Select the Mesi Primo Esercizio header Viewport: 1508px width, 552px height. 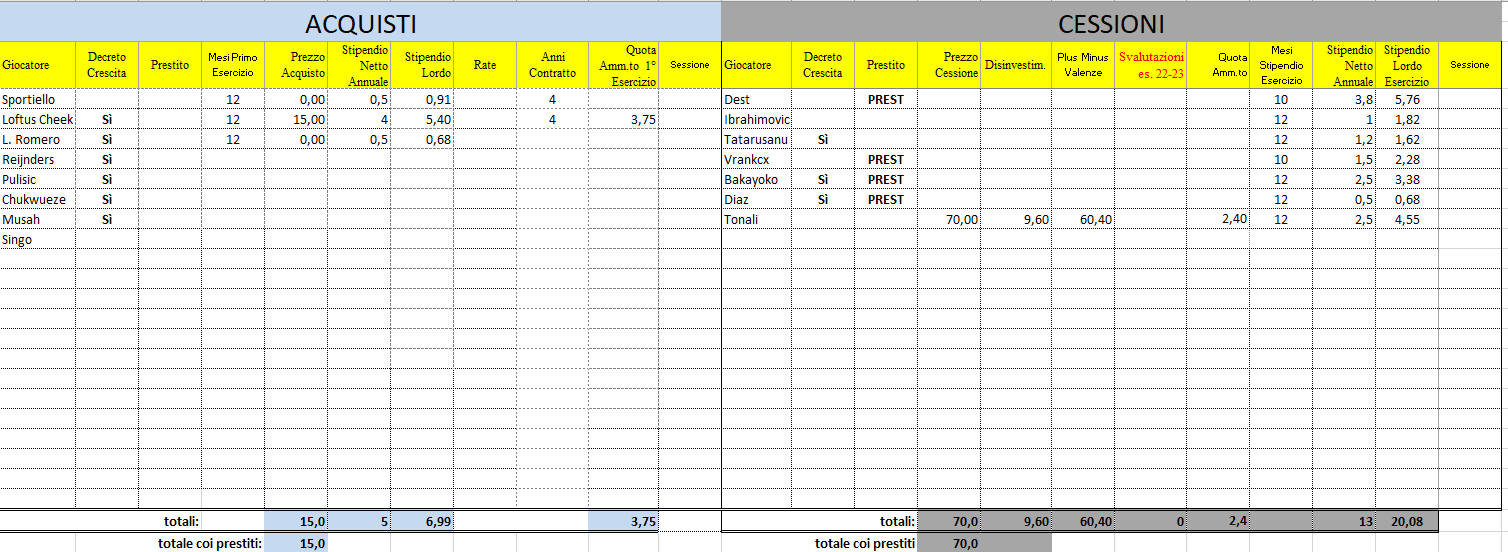click(233, 65)
